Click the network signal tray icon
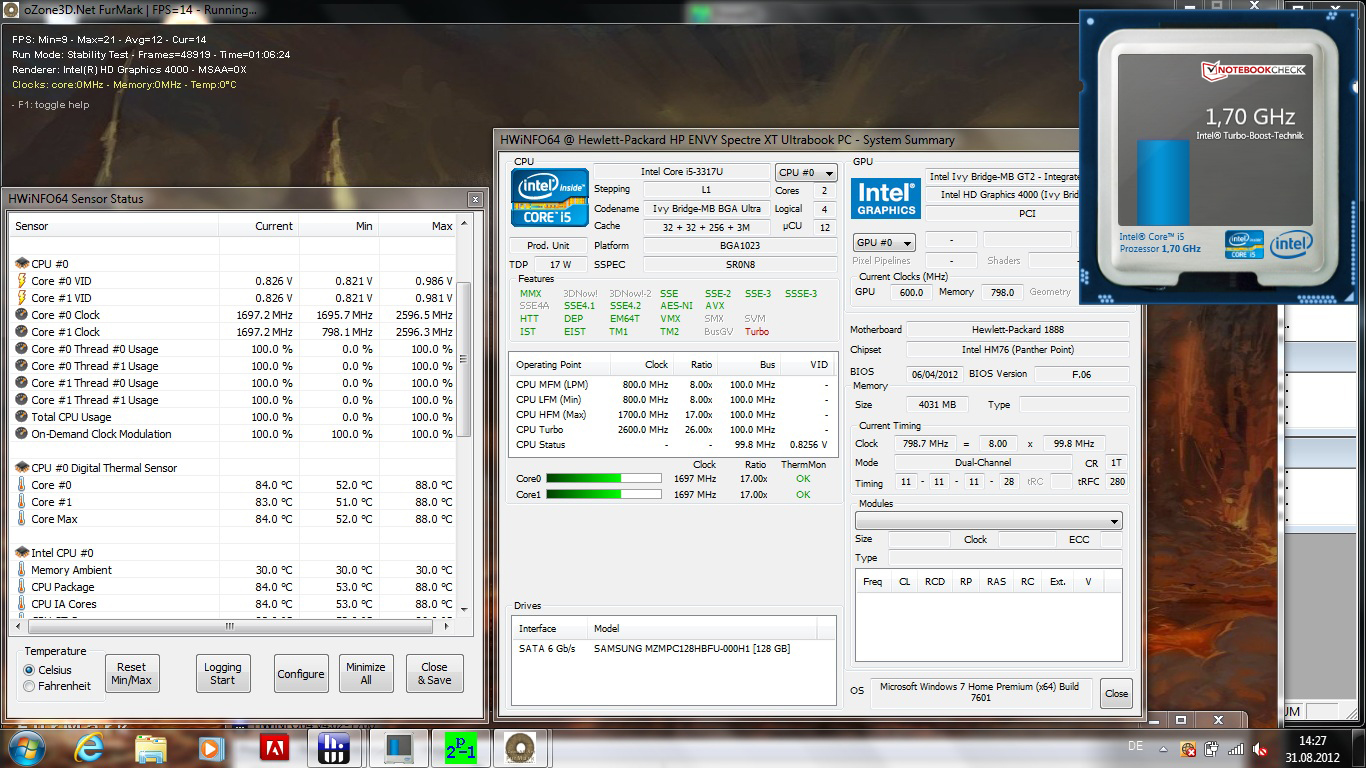 [x=1236, y=748]
